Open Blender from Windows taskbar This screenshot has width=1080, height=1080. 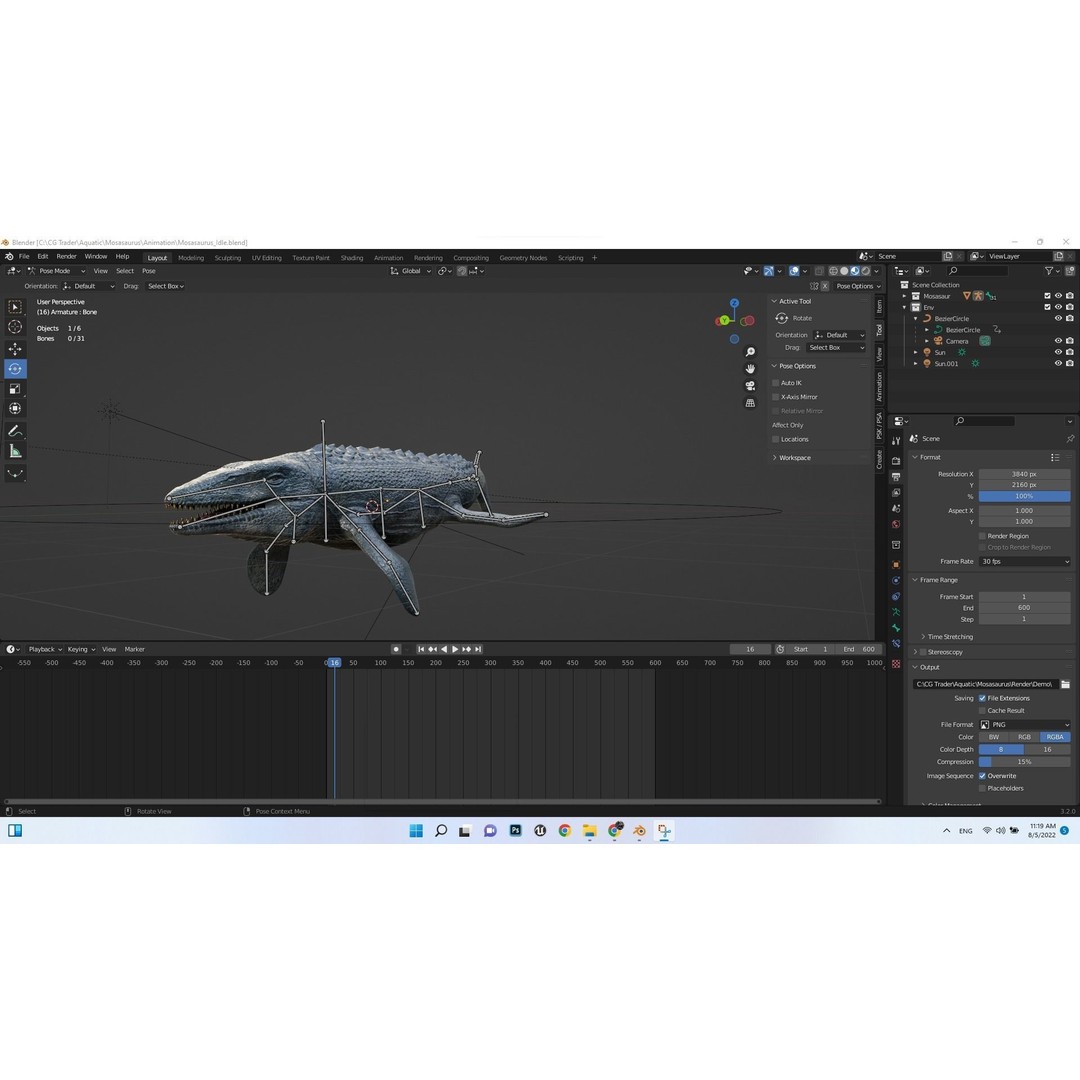(x=639, y=831)
